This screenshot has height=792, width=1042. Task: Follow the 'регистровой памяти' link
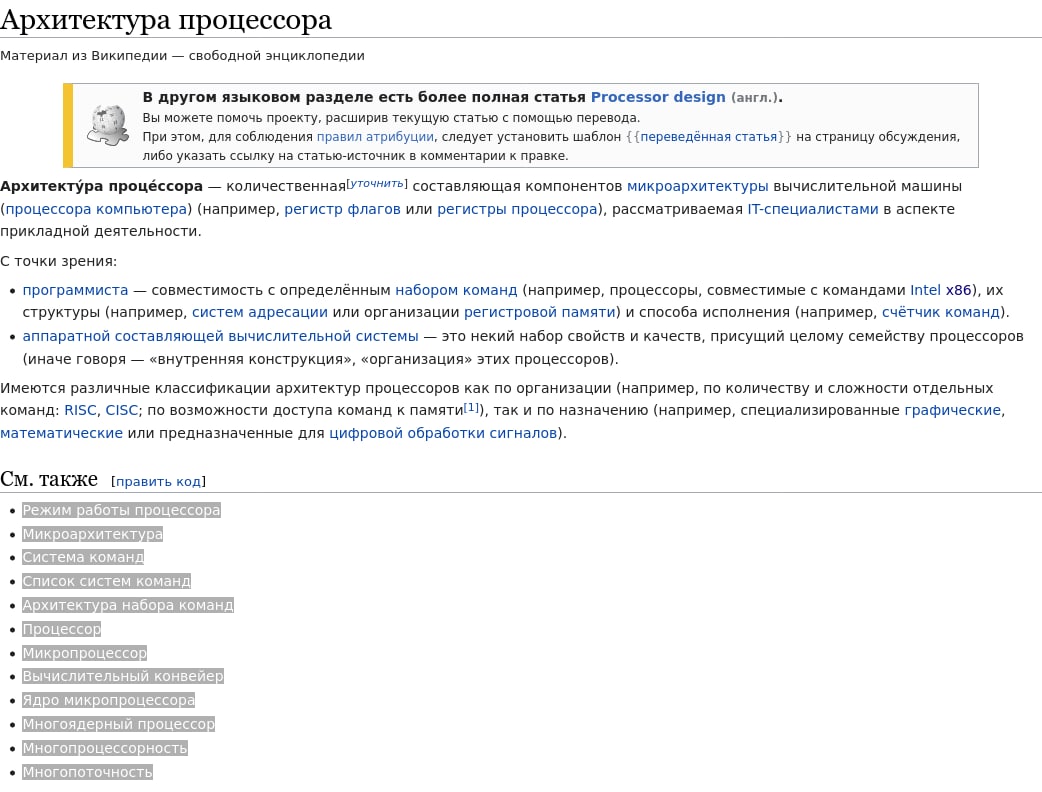[x=539, y=312]
